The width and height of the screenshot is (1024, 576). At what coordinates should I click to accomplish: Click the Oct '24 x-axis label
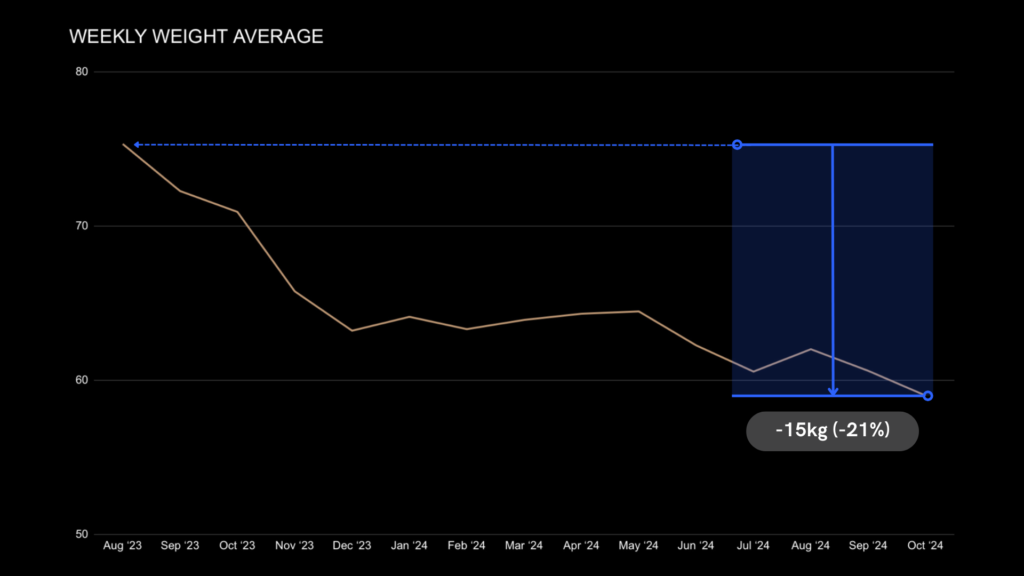coord(925,546)
